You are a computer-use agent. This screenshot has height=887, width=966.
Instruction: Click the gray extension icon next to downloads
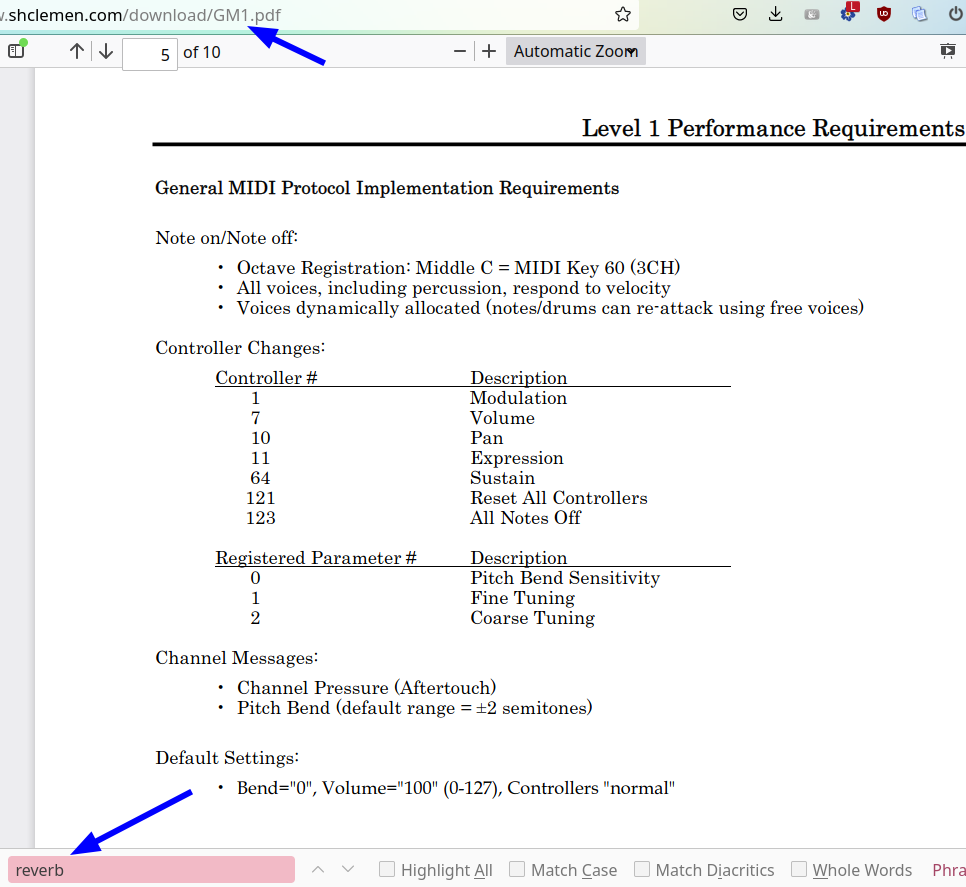point(812,14)
